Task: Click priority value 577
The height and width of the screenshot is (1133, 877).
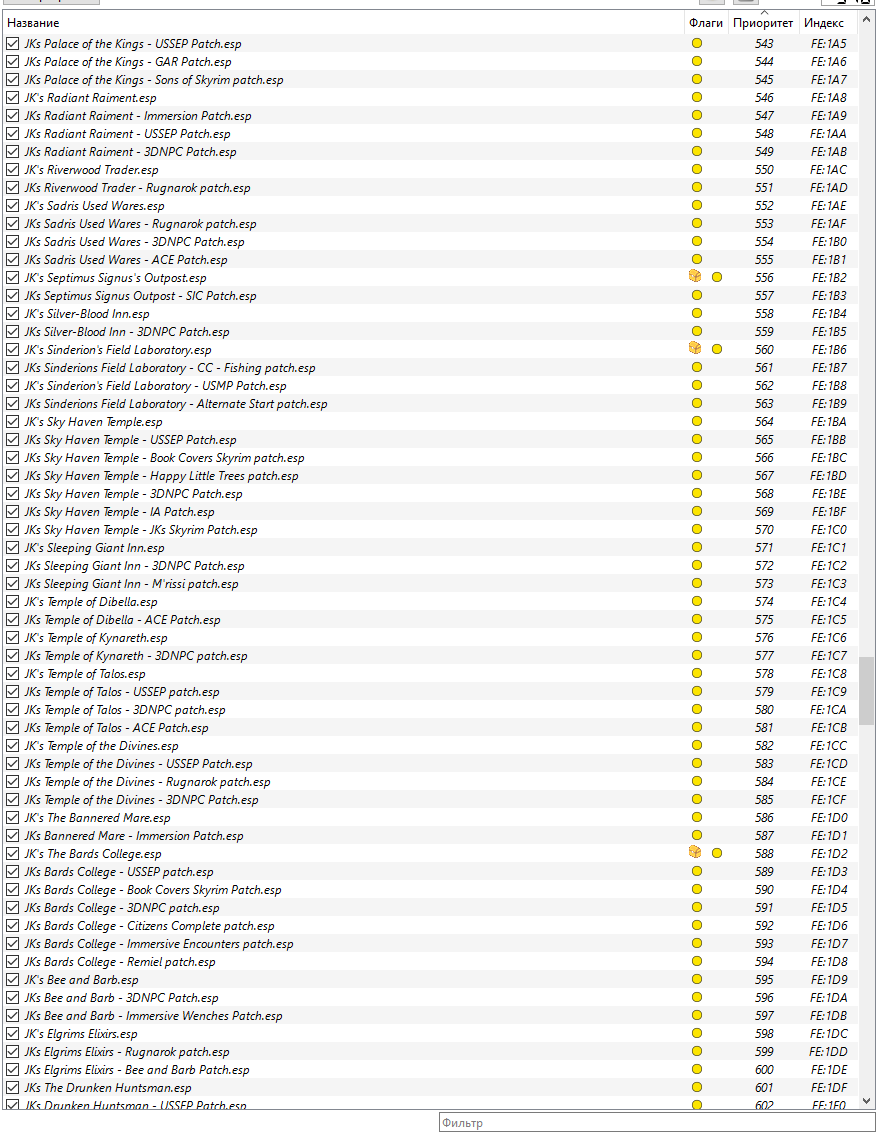Action: click(x=764, y=655)
